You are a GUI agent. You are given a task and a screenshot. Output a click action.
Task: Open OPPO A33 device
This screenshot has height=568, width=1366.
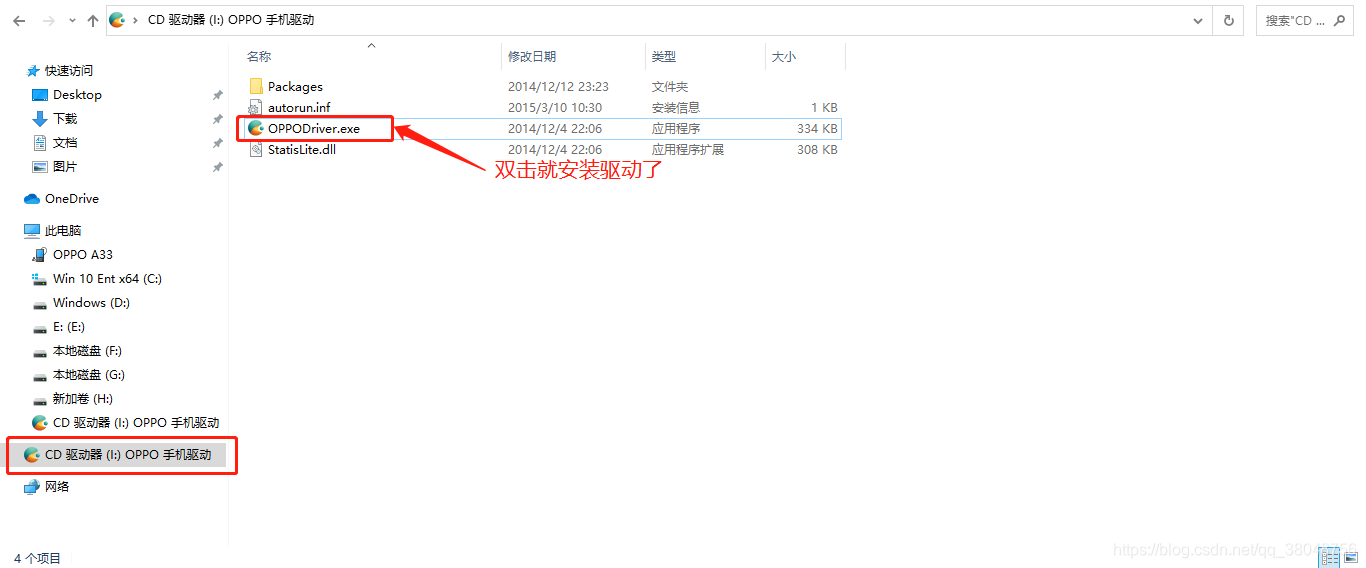(x=83, y=255)
